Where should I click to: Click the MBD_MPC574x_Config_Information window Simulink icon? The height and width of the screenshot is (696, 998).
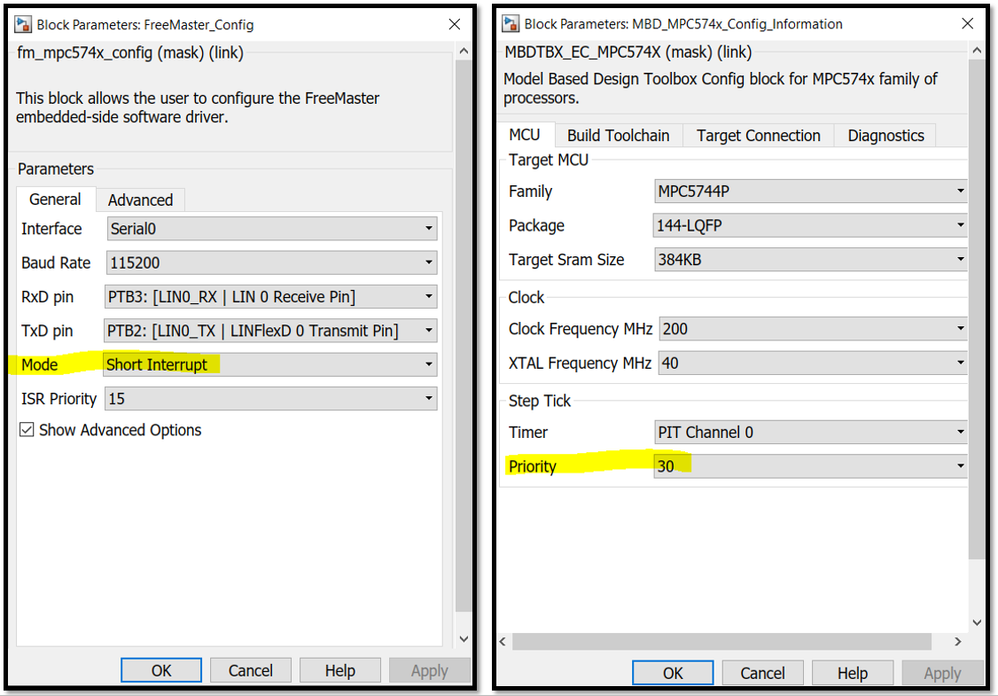[x=510, y=24]
